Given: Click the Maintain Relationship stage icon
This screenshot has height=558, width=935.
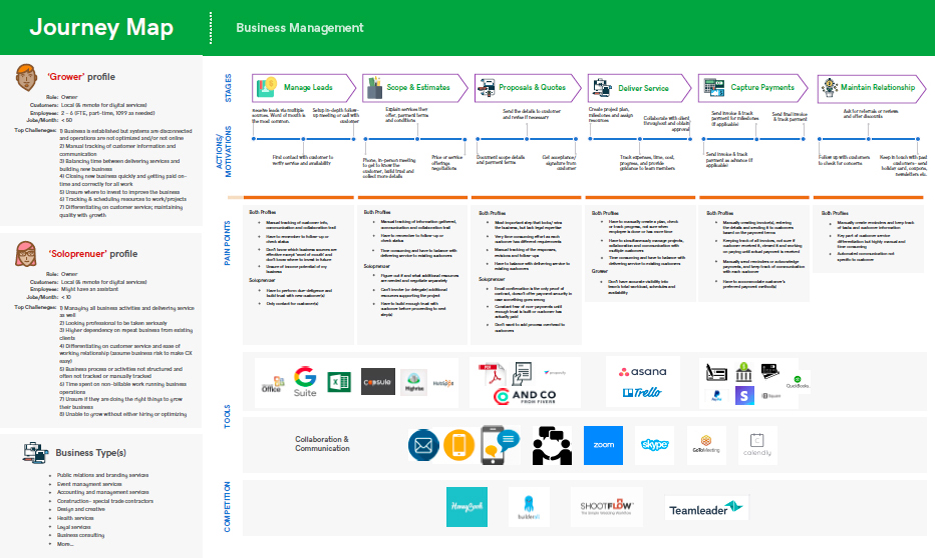Looking at the screenshot, I should click(829, 88).
